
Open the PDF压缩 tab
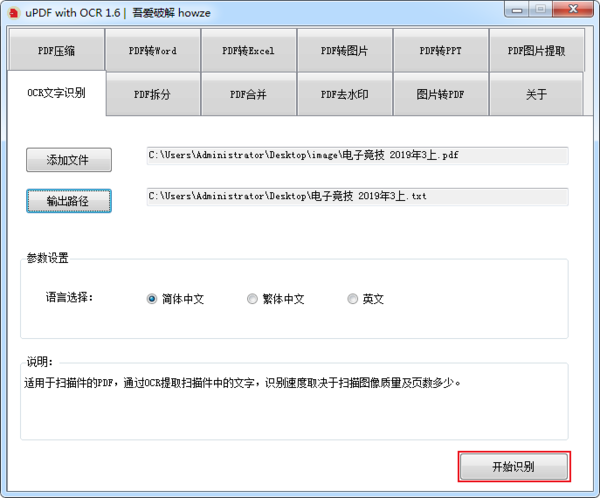pos(56,50)
